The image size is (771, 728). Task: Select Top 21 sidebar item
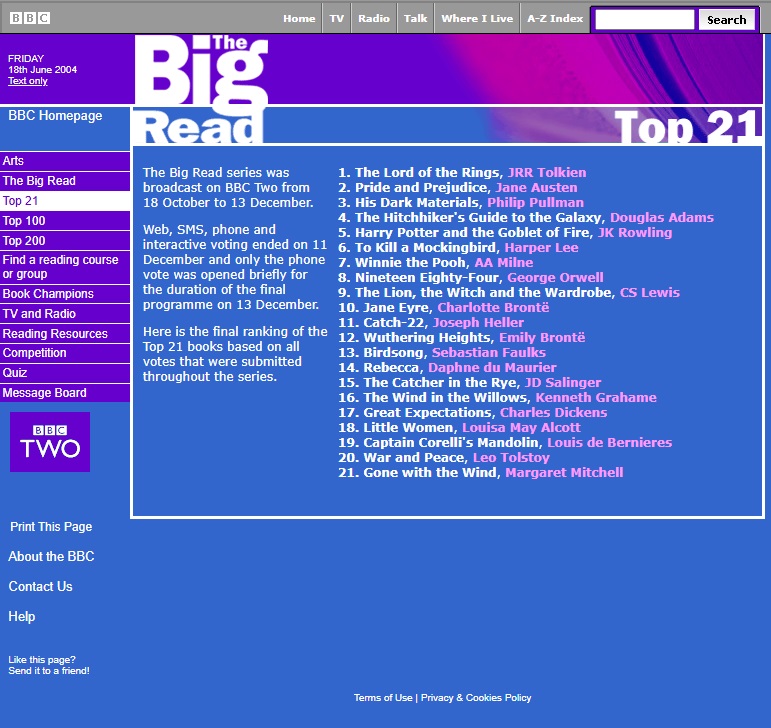coord(65,201)
